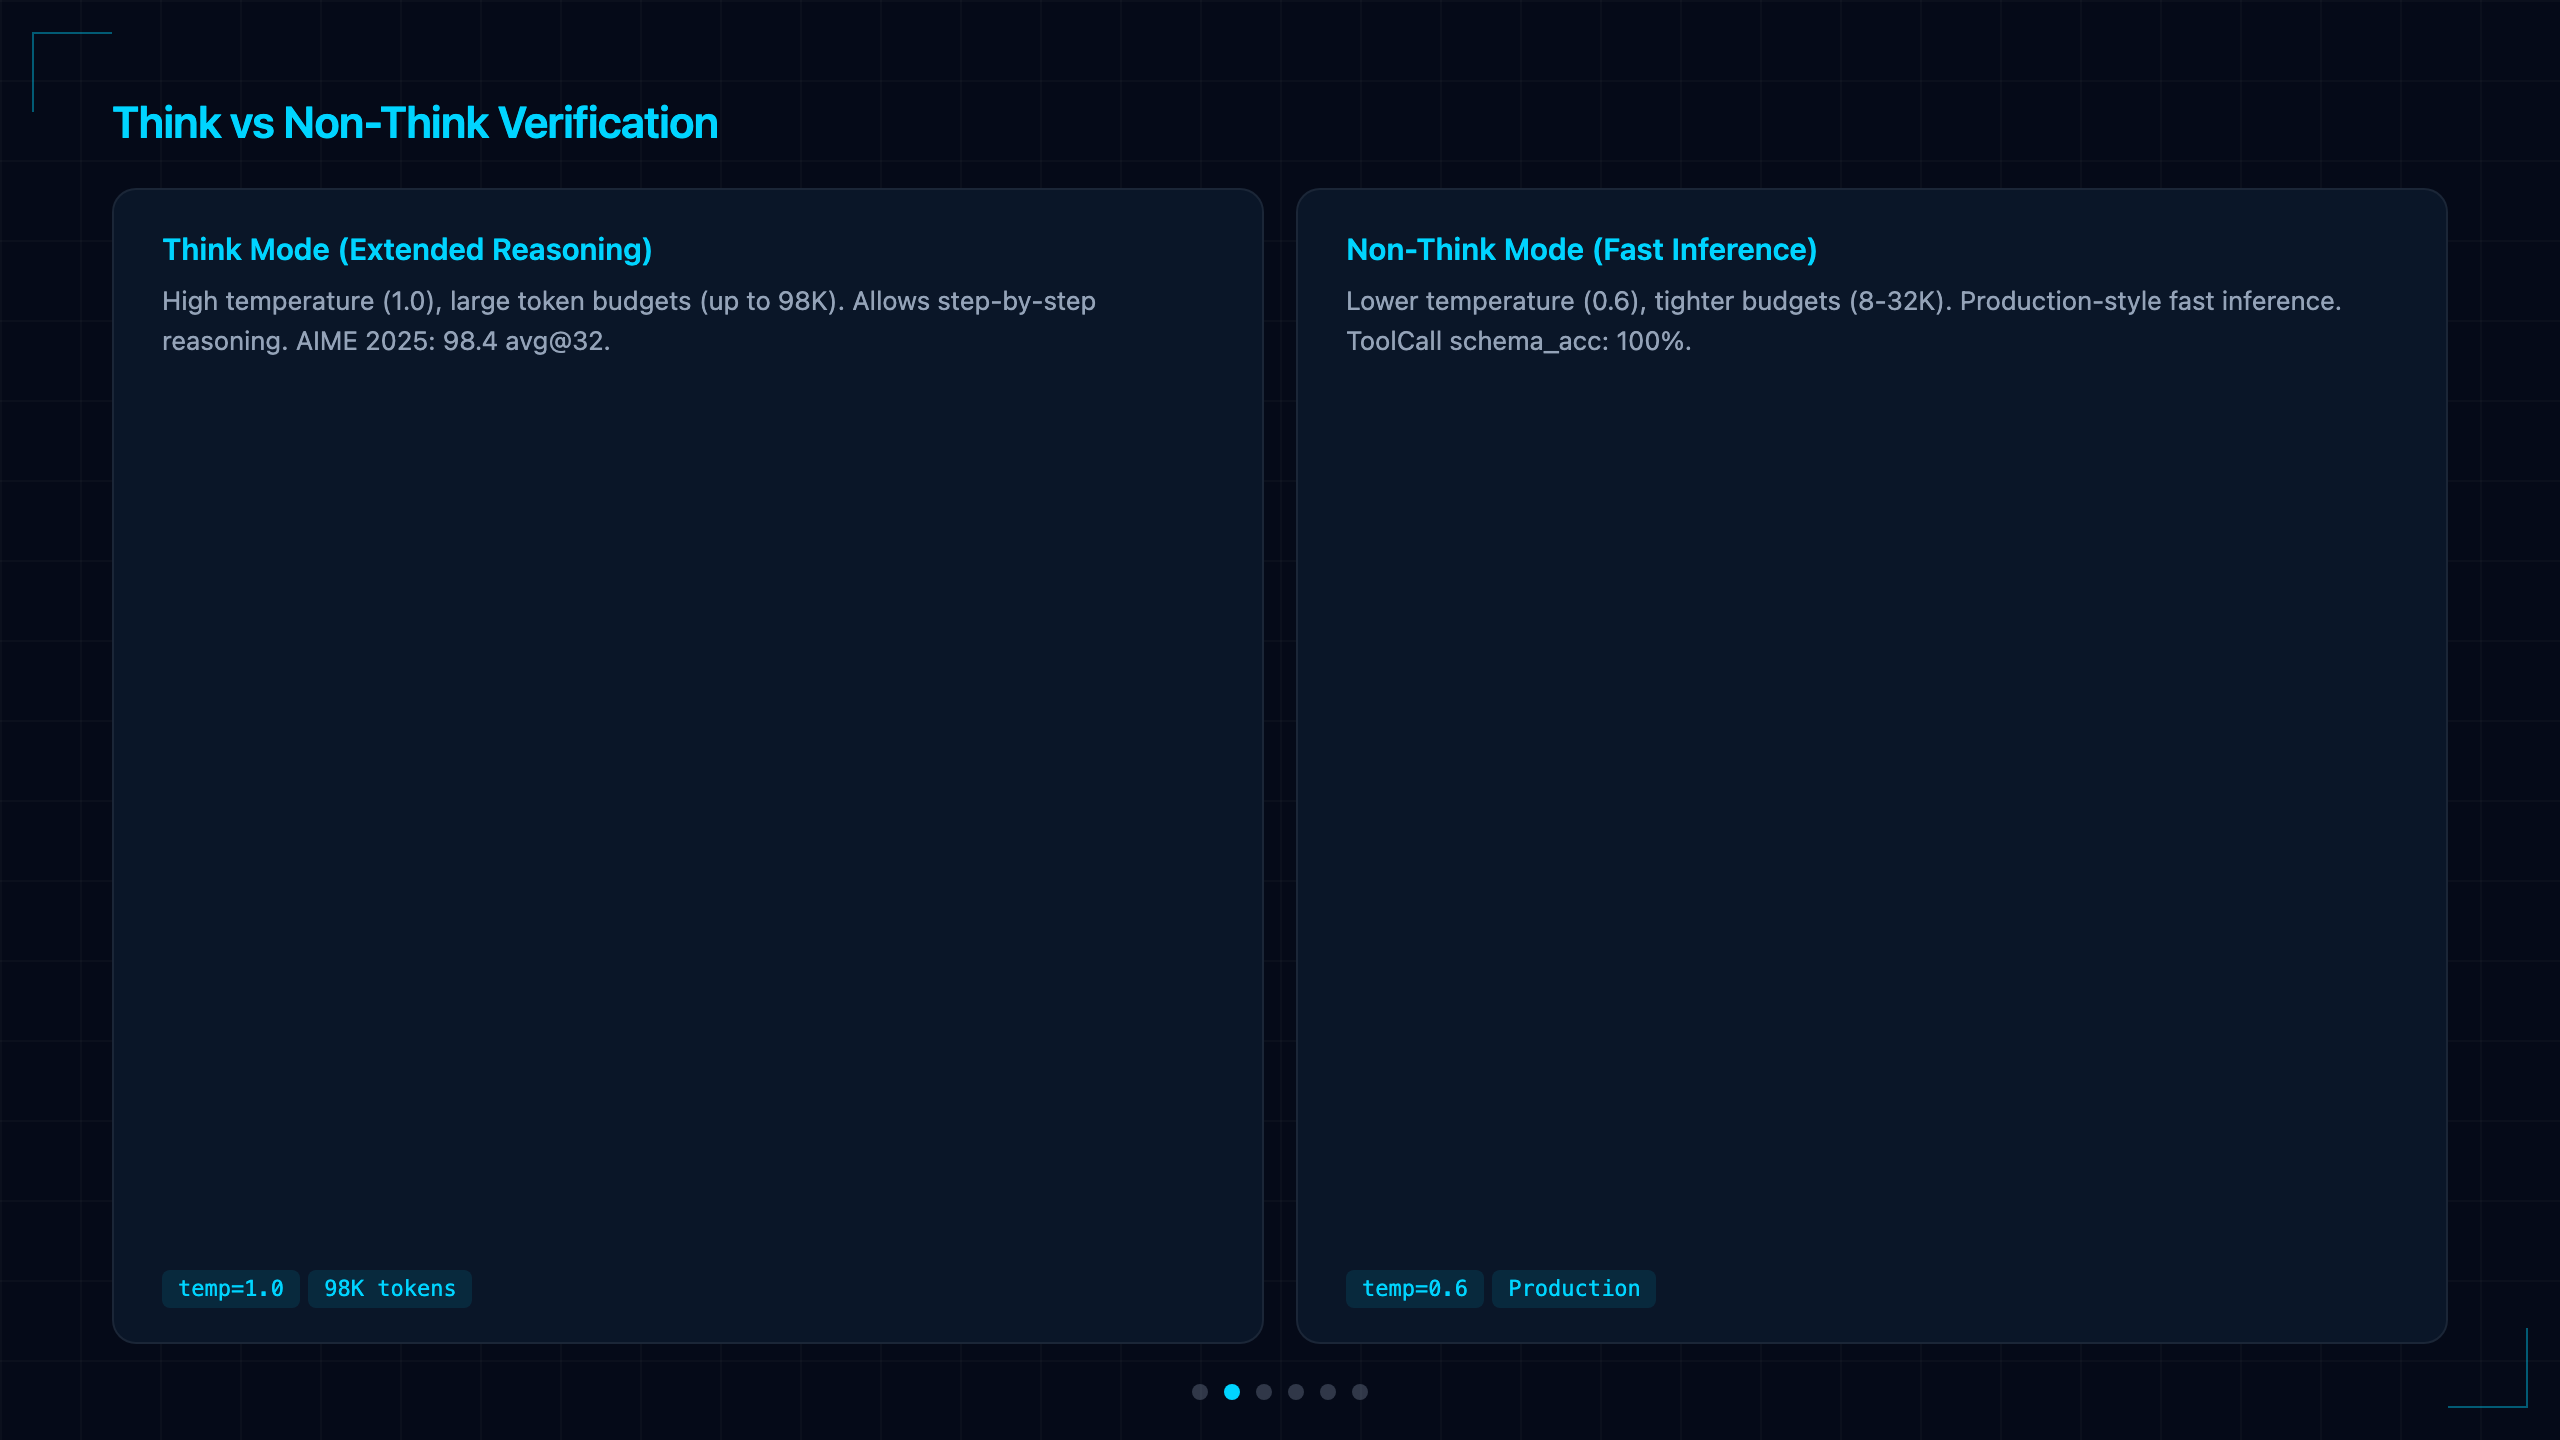
Task: Go to the first slide pagination dot
Action: 1200,1392
